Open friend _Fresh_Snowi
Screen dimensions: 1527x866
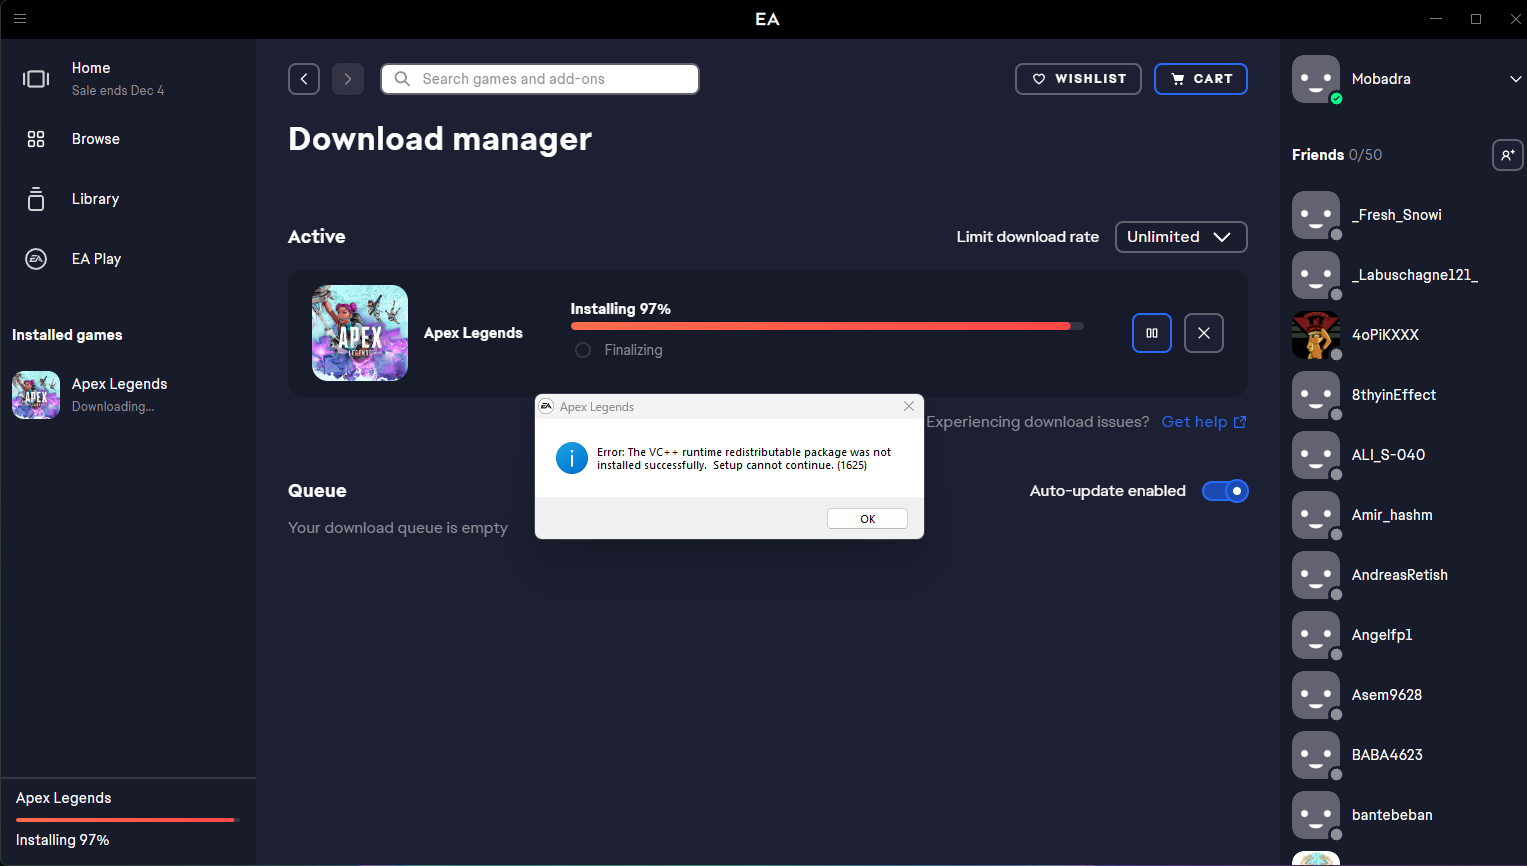point(1397,215)
